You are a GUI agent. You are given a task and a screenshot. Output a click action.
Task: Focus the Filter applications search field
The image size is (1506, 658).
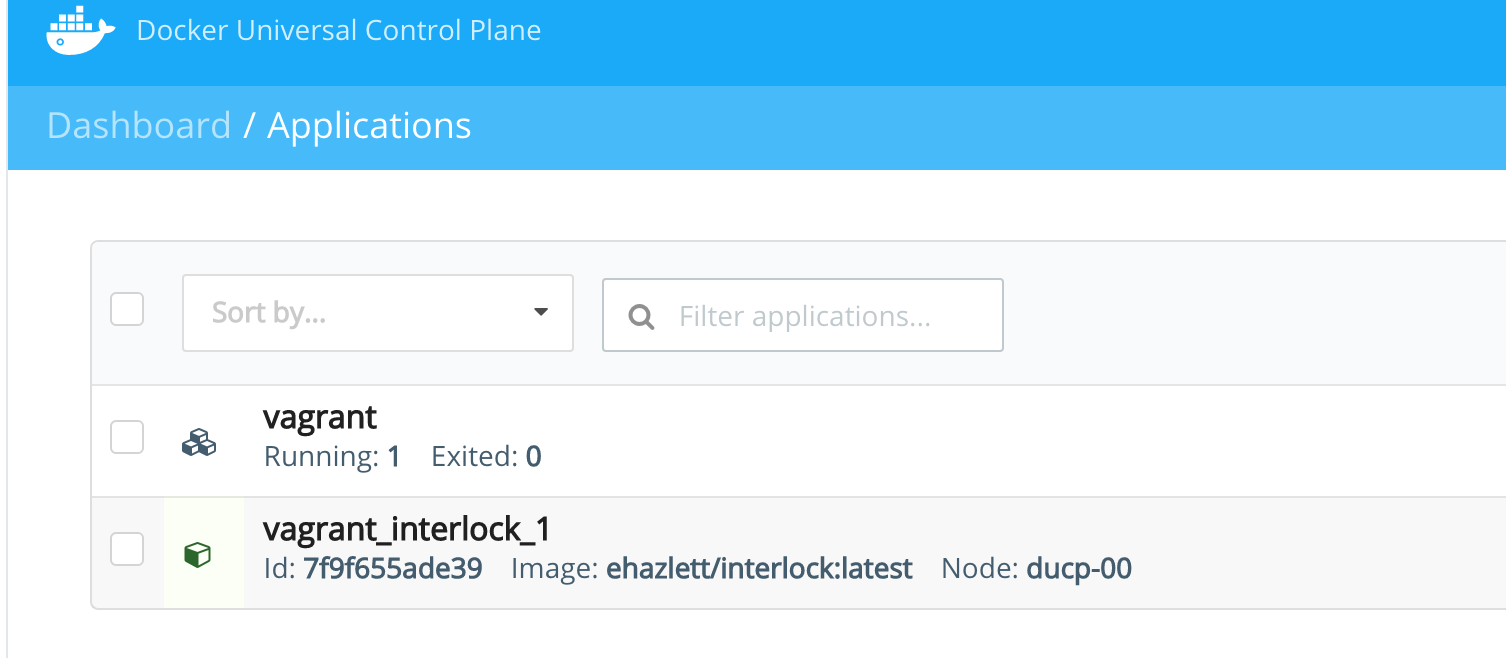[803, 315]
